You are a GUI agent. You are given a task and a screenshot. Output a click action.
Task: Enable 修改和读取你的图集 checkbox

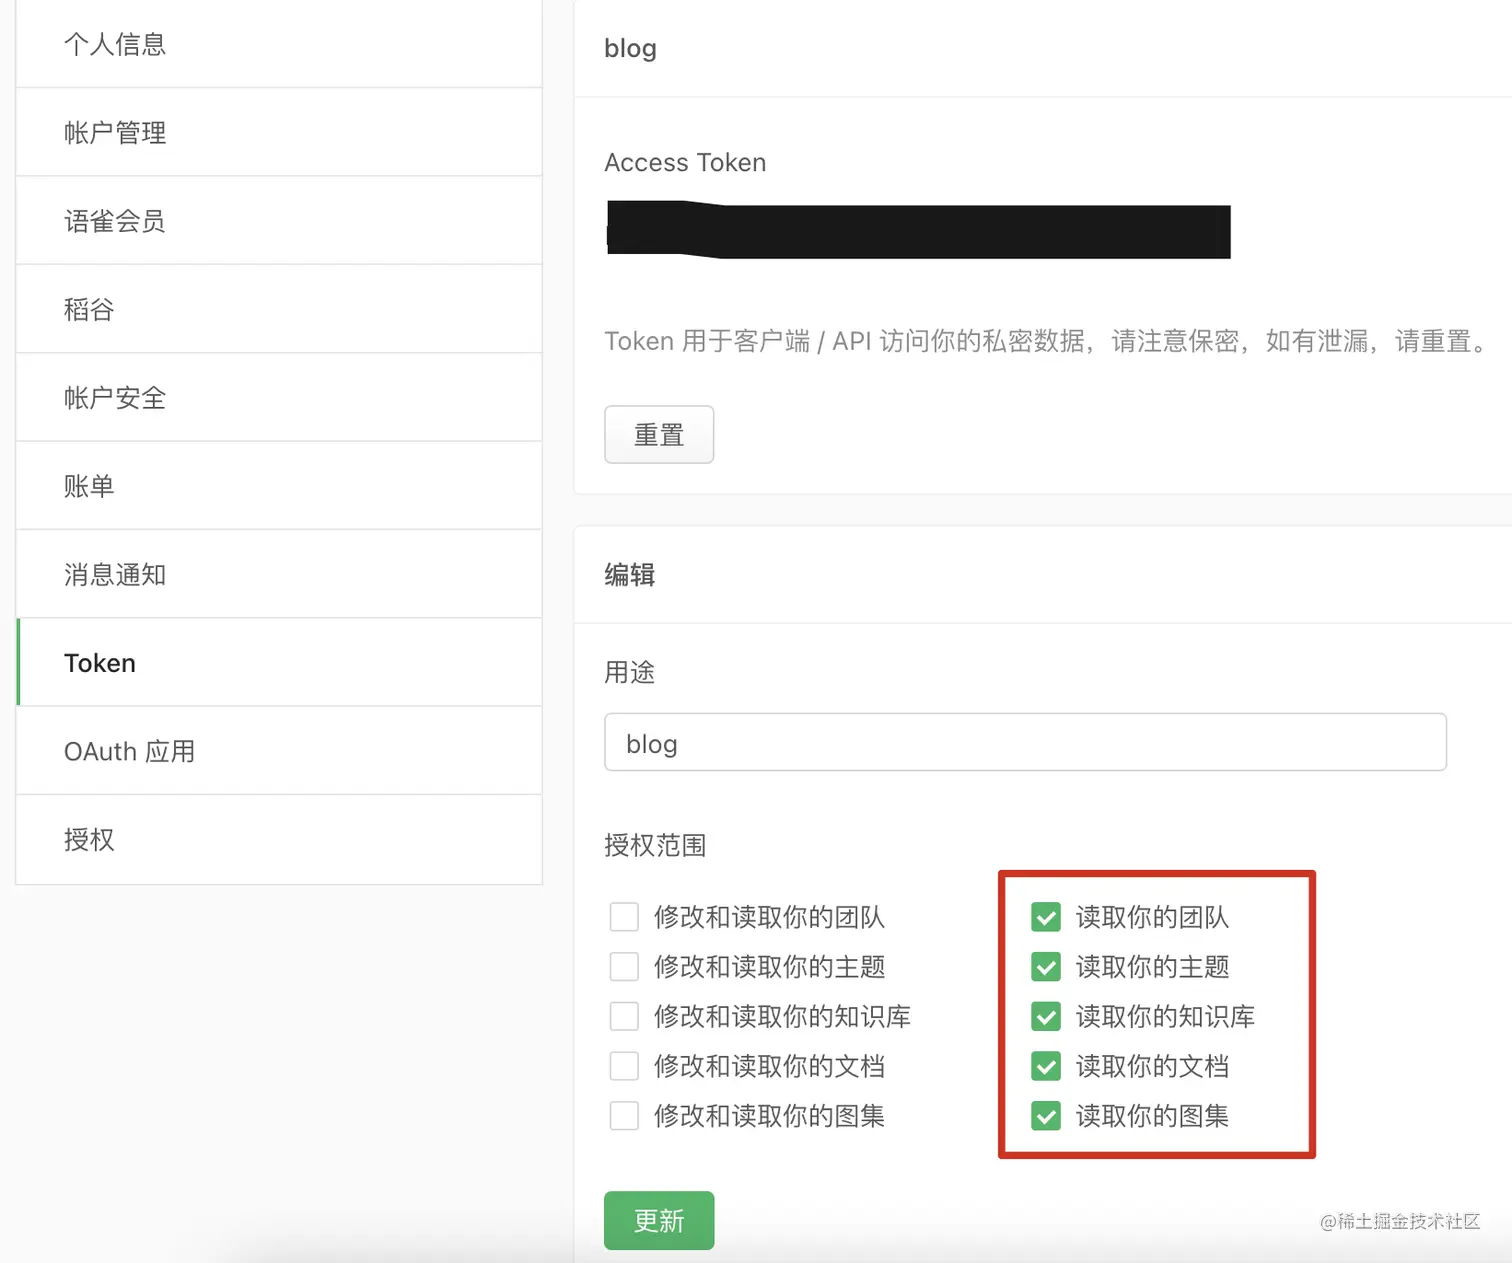(x=624, y=1116)
